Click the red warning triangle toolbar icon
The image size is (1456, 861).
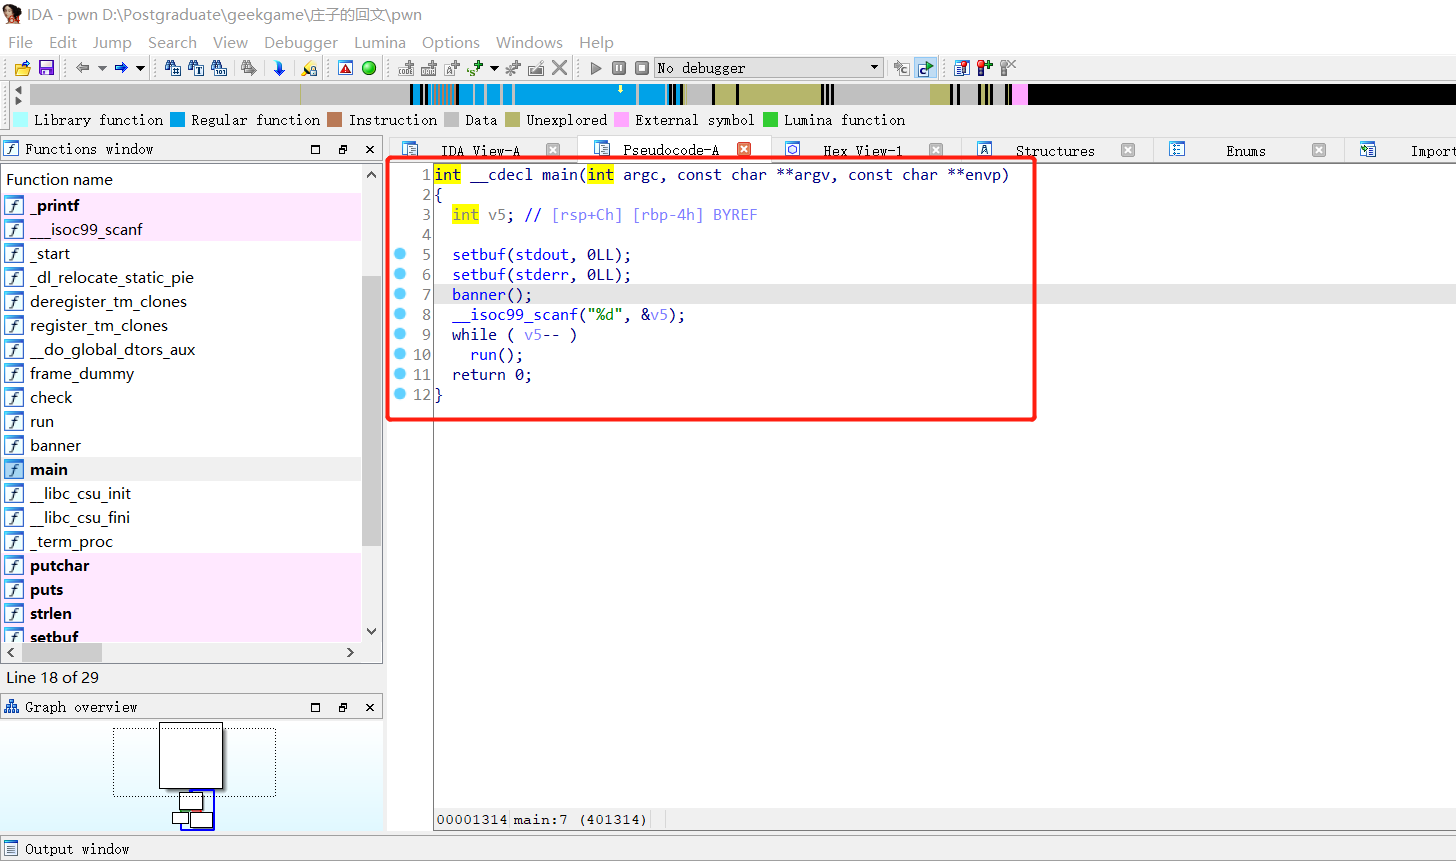(345, 68)
